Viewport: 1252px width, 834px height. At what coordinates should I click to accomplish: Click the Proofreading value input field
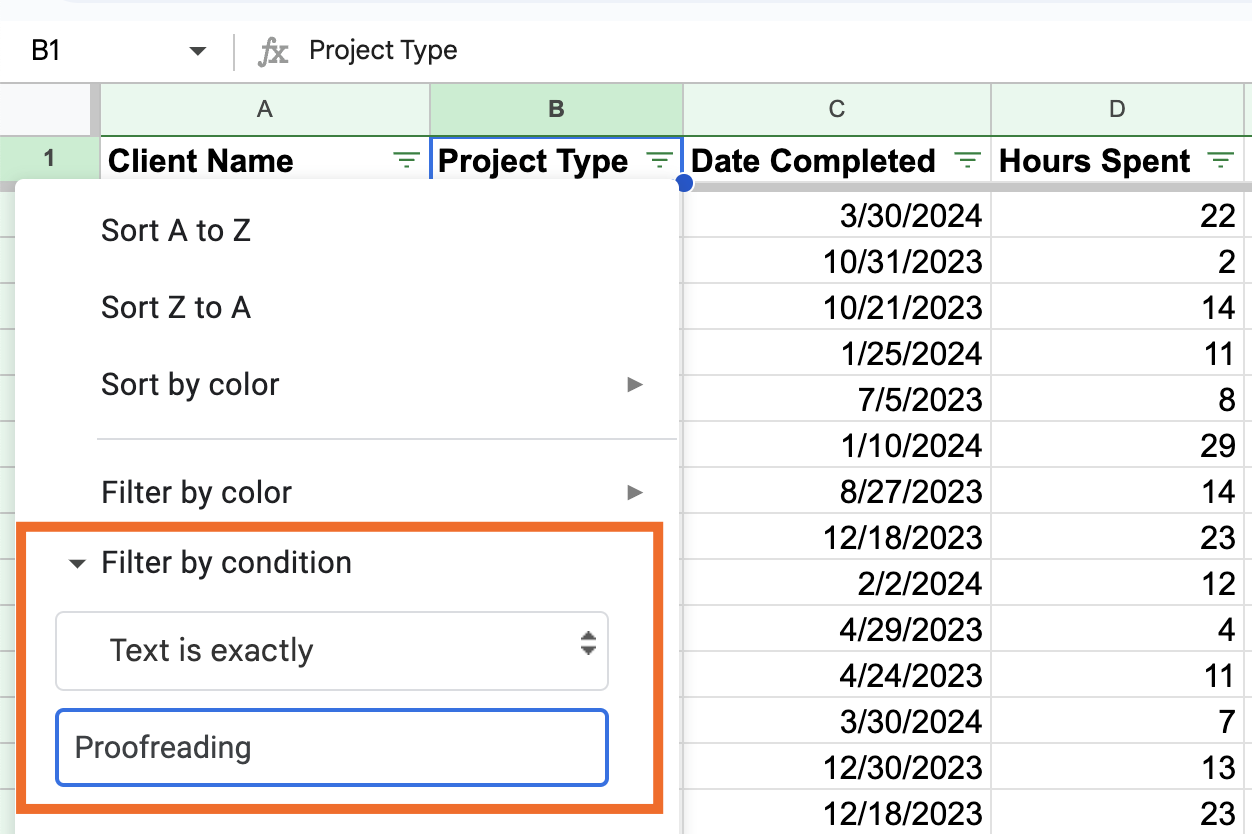[332, 748]
